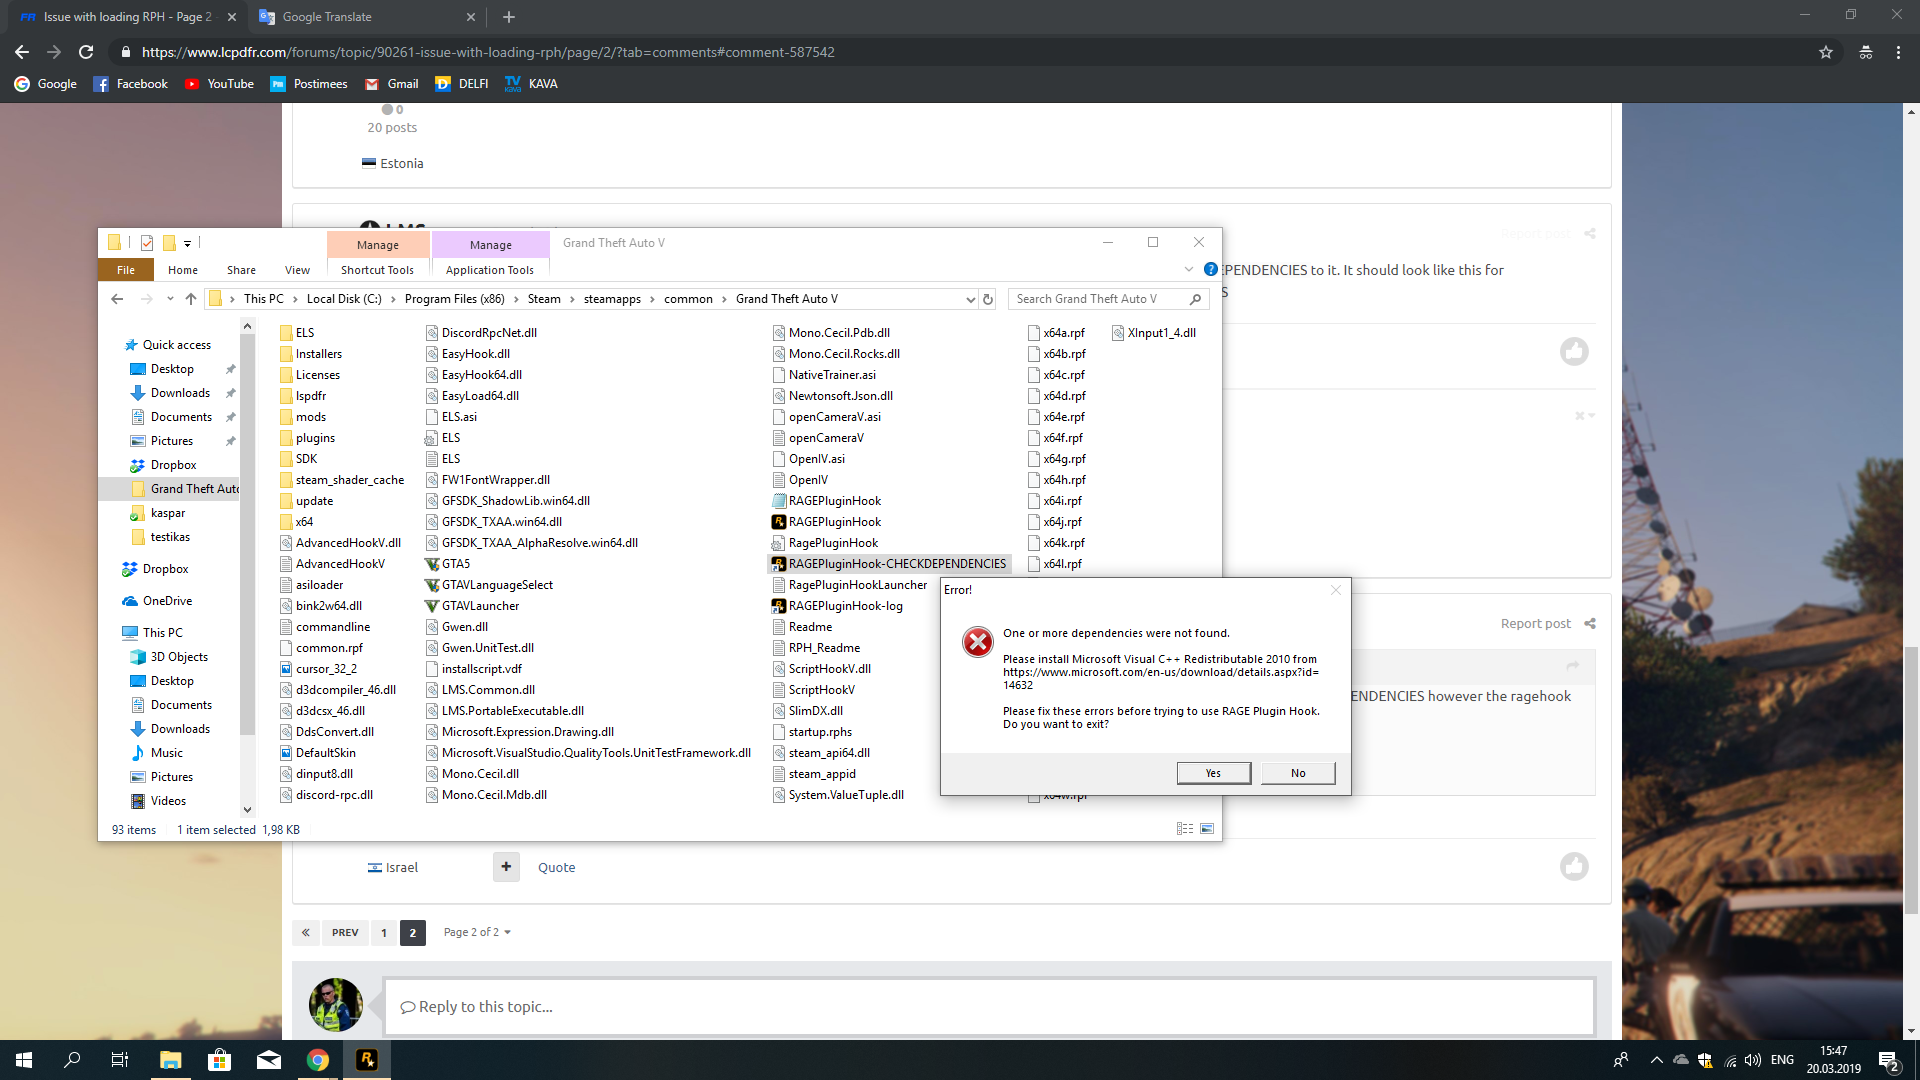
Task: Click Rockstar Games icon on the taskbar
Action: 367,1060
